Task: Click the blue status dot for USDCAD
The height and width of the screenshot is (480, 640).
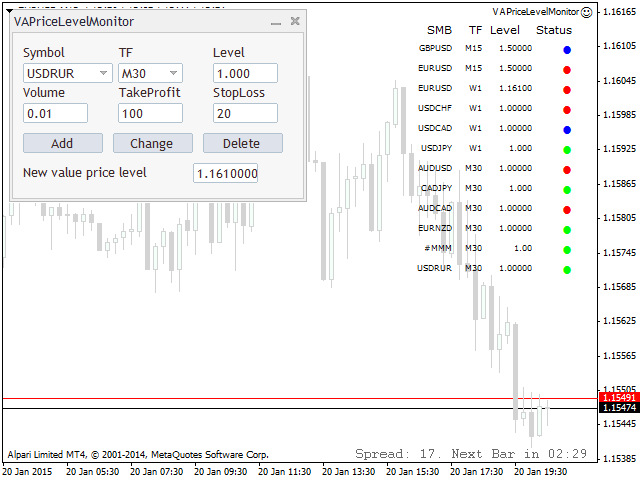Action: (x=567, y=129)
